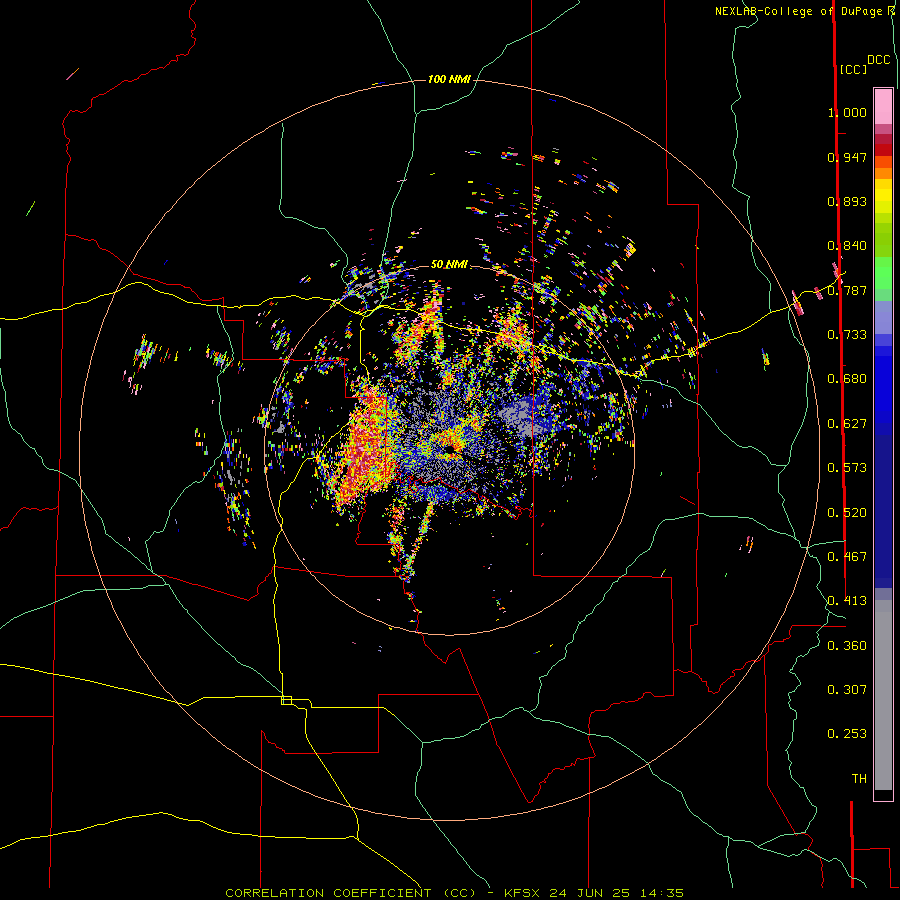Click the 0.520 scale value
Screen dimensions: 900x900
click(847, 513)
